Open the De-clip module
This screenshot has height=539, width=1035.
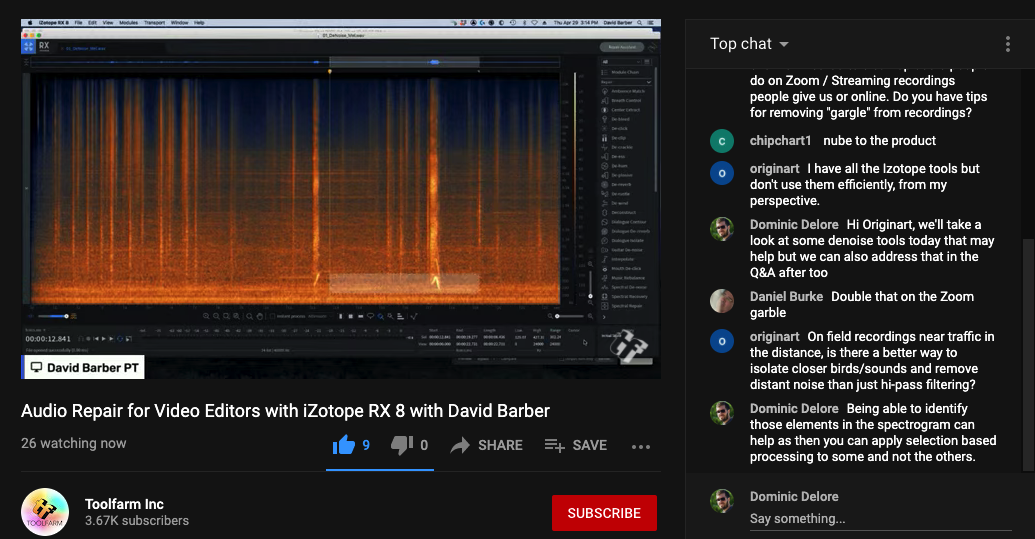pos(613,138)
